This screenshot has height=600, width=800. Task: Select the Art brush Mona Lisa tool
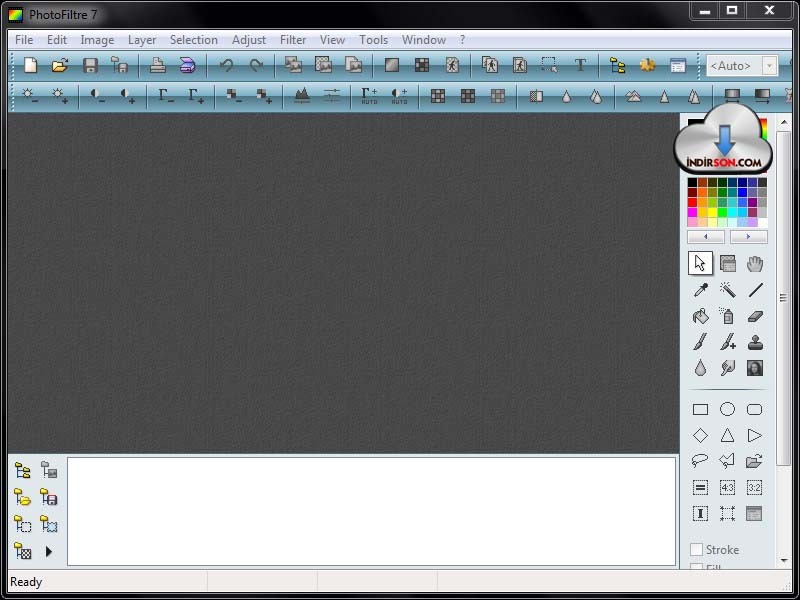tap(755, 368)
